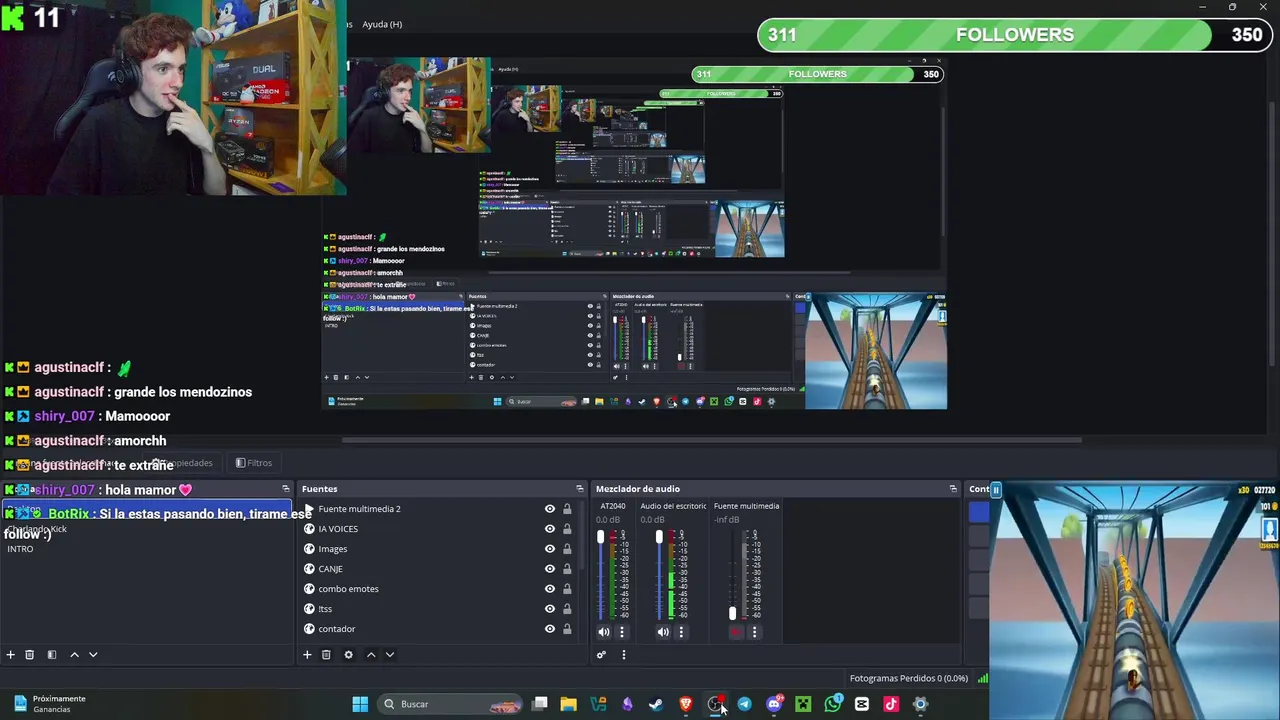Open advanced audio properties gears icon
The width and height of the screenshot is (1280, 720).
(601, 655)
